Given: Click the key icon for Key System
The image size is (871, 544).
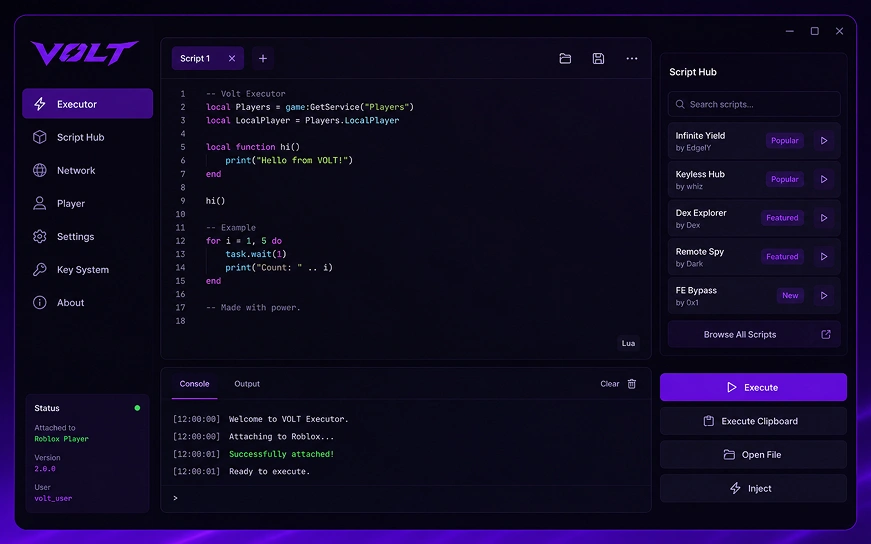Looking at the screenshot, I should (x=39, y=269).
